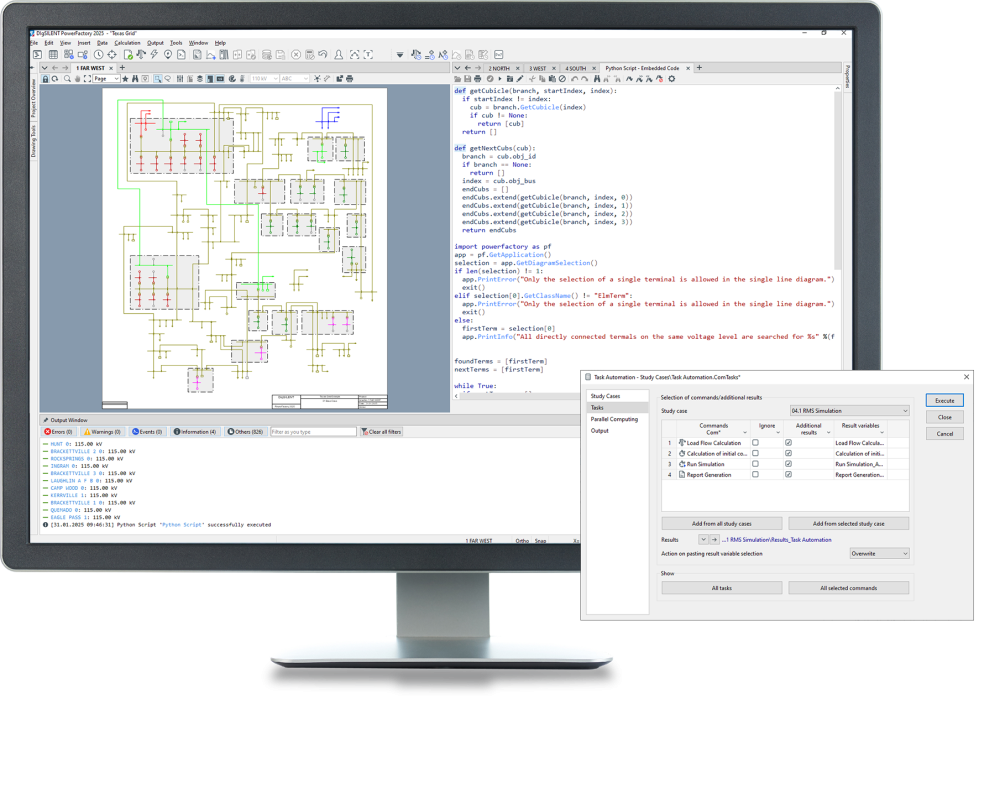Open the Study case dropdown '04.1 RMS Simulation'
The height and width of the screenshot is (788, 1000).
pos(849,411)
